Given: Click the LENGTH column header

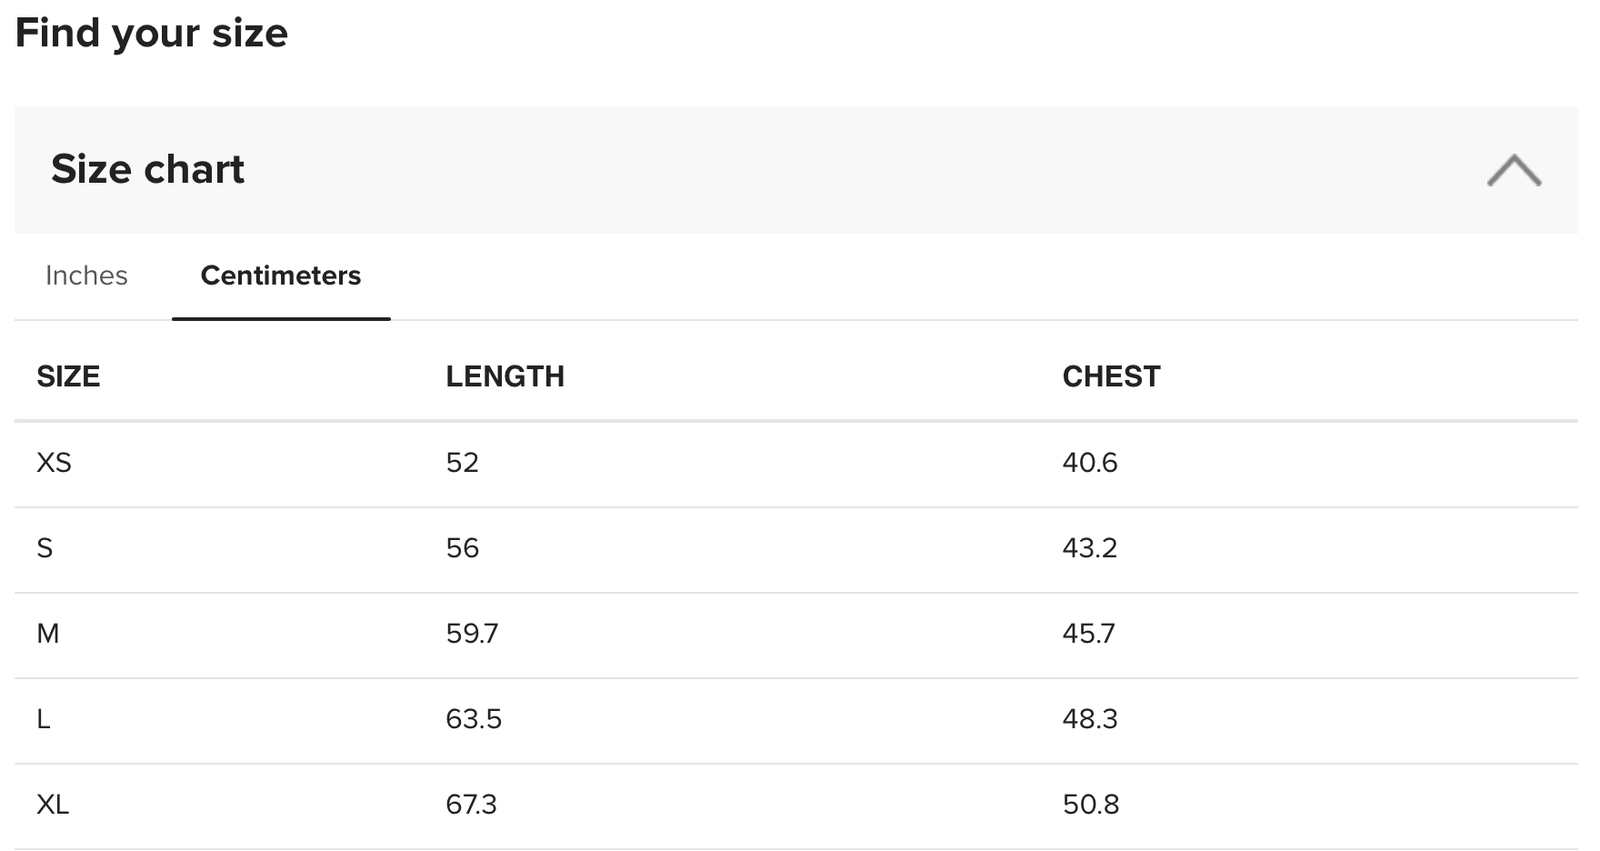Looking at the screenshot, I should pos(505,377).
